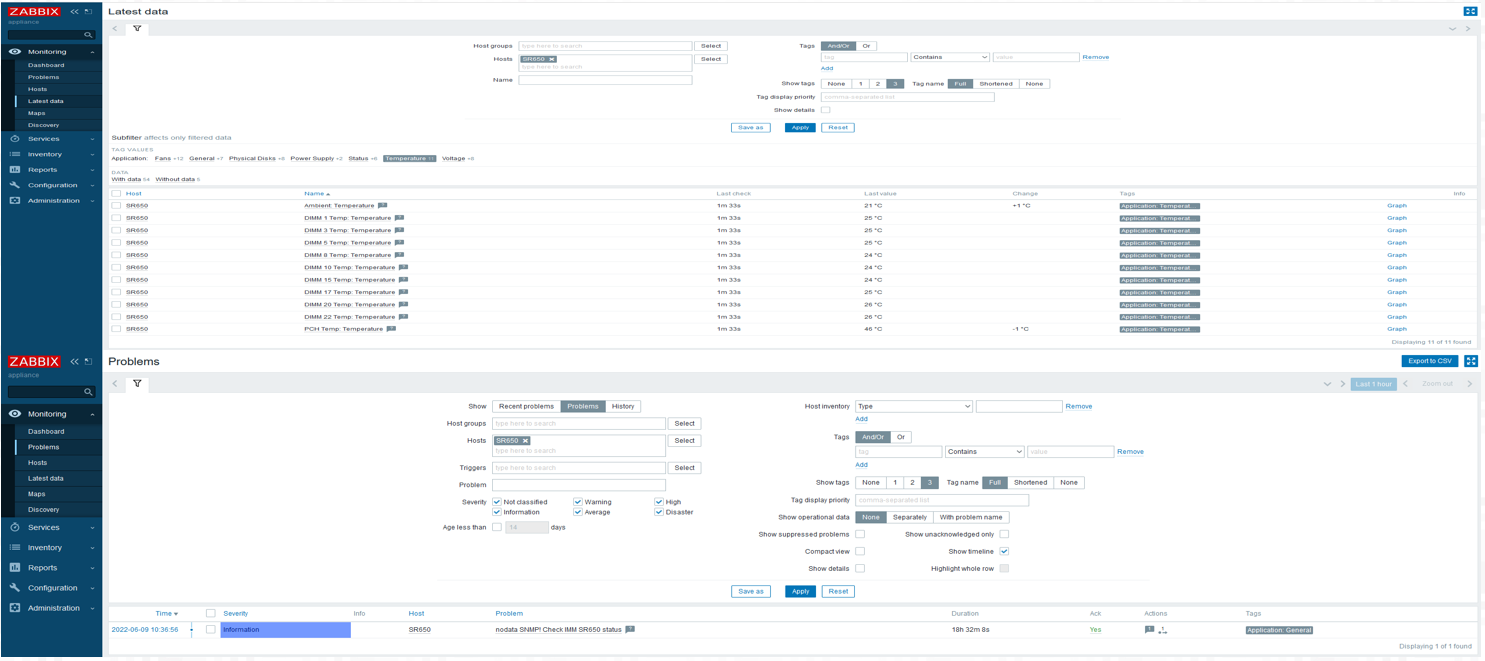
Task: Open acknowledge message icon in problem Actions column
Action: [1149, 630]
